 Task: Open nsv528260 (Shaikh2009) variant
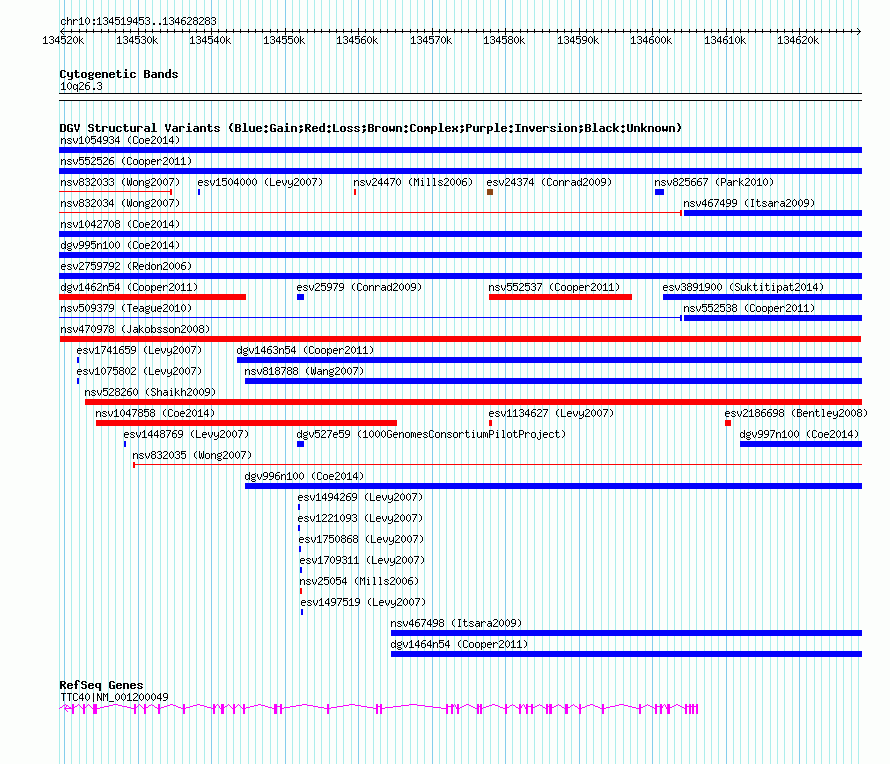pos(150,392)
